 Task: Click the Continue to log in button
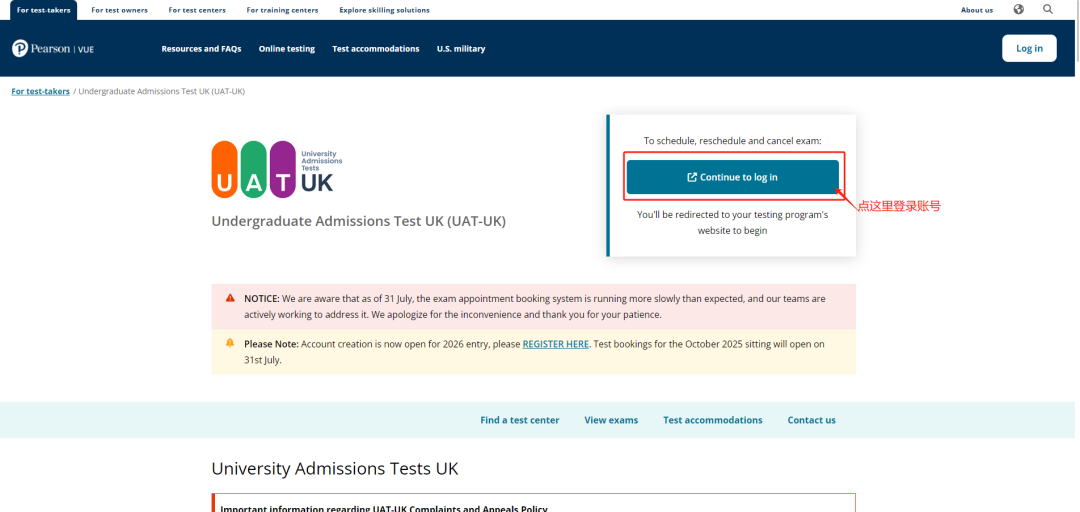pos(732,177)
